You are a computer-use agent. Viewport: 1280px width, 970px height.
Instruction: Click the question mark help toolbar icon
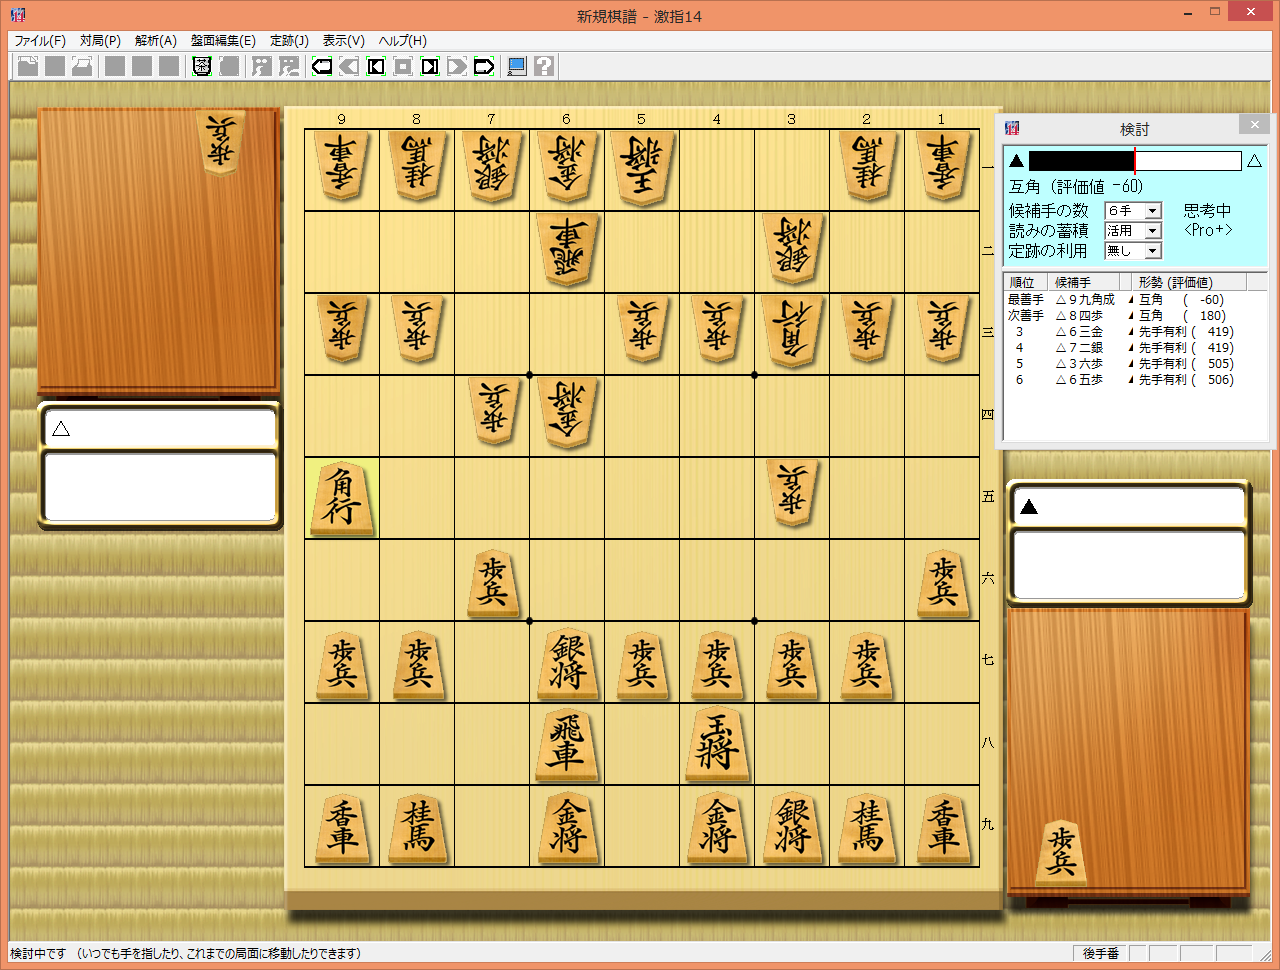point(544,67)
